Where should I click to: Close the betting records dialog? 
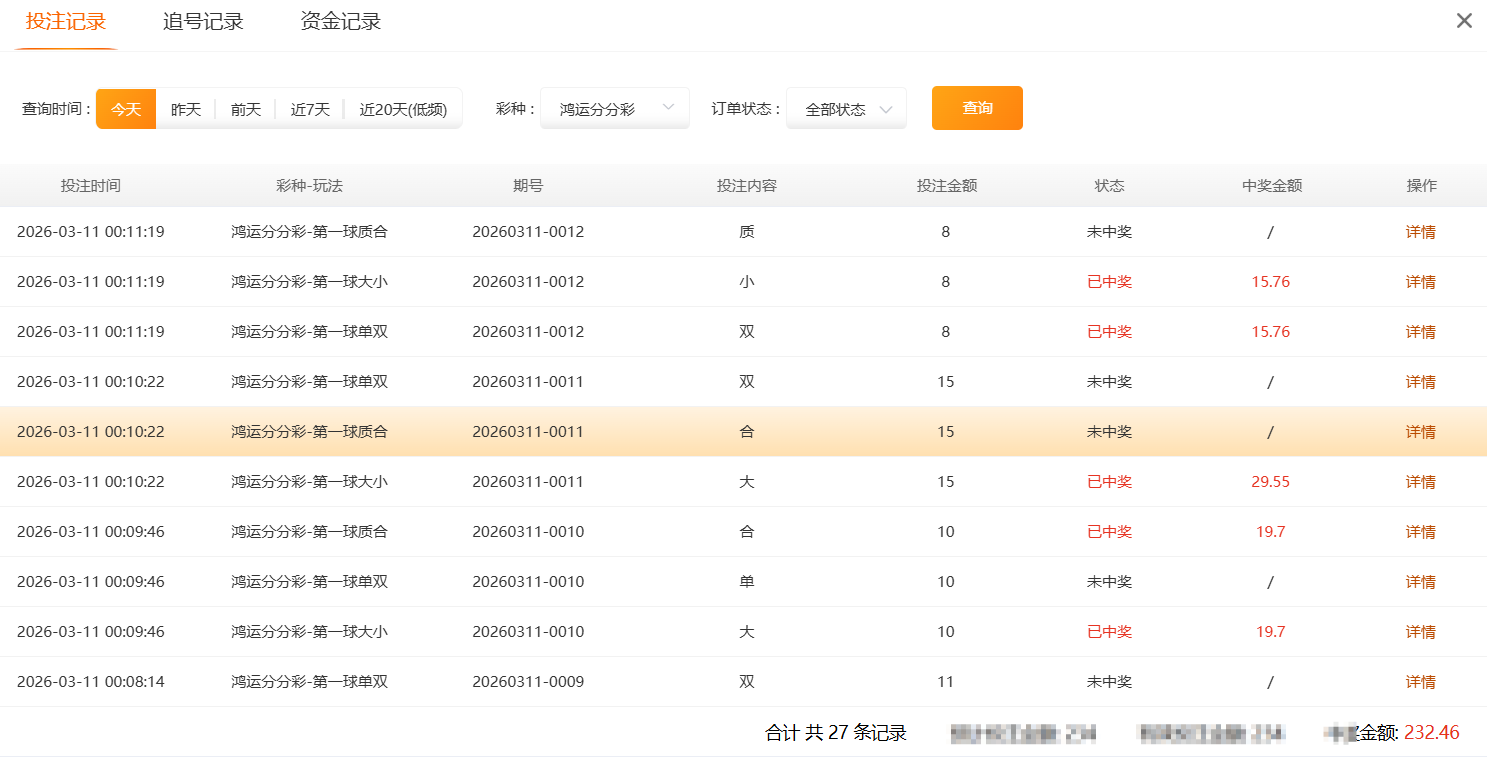1463,20
